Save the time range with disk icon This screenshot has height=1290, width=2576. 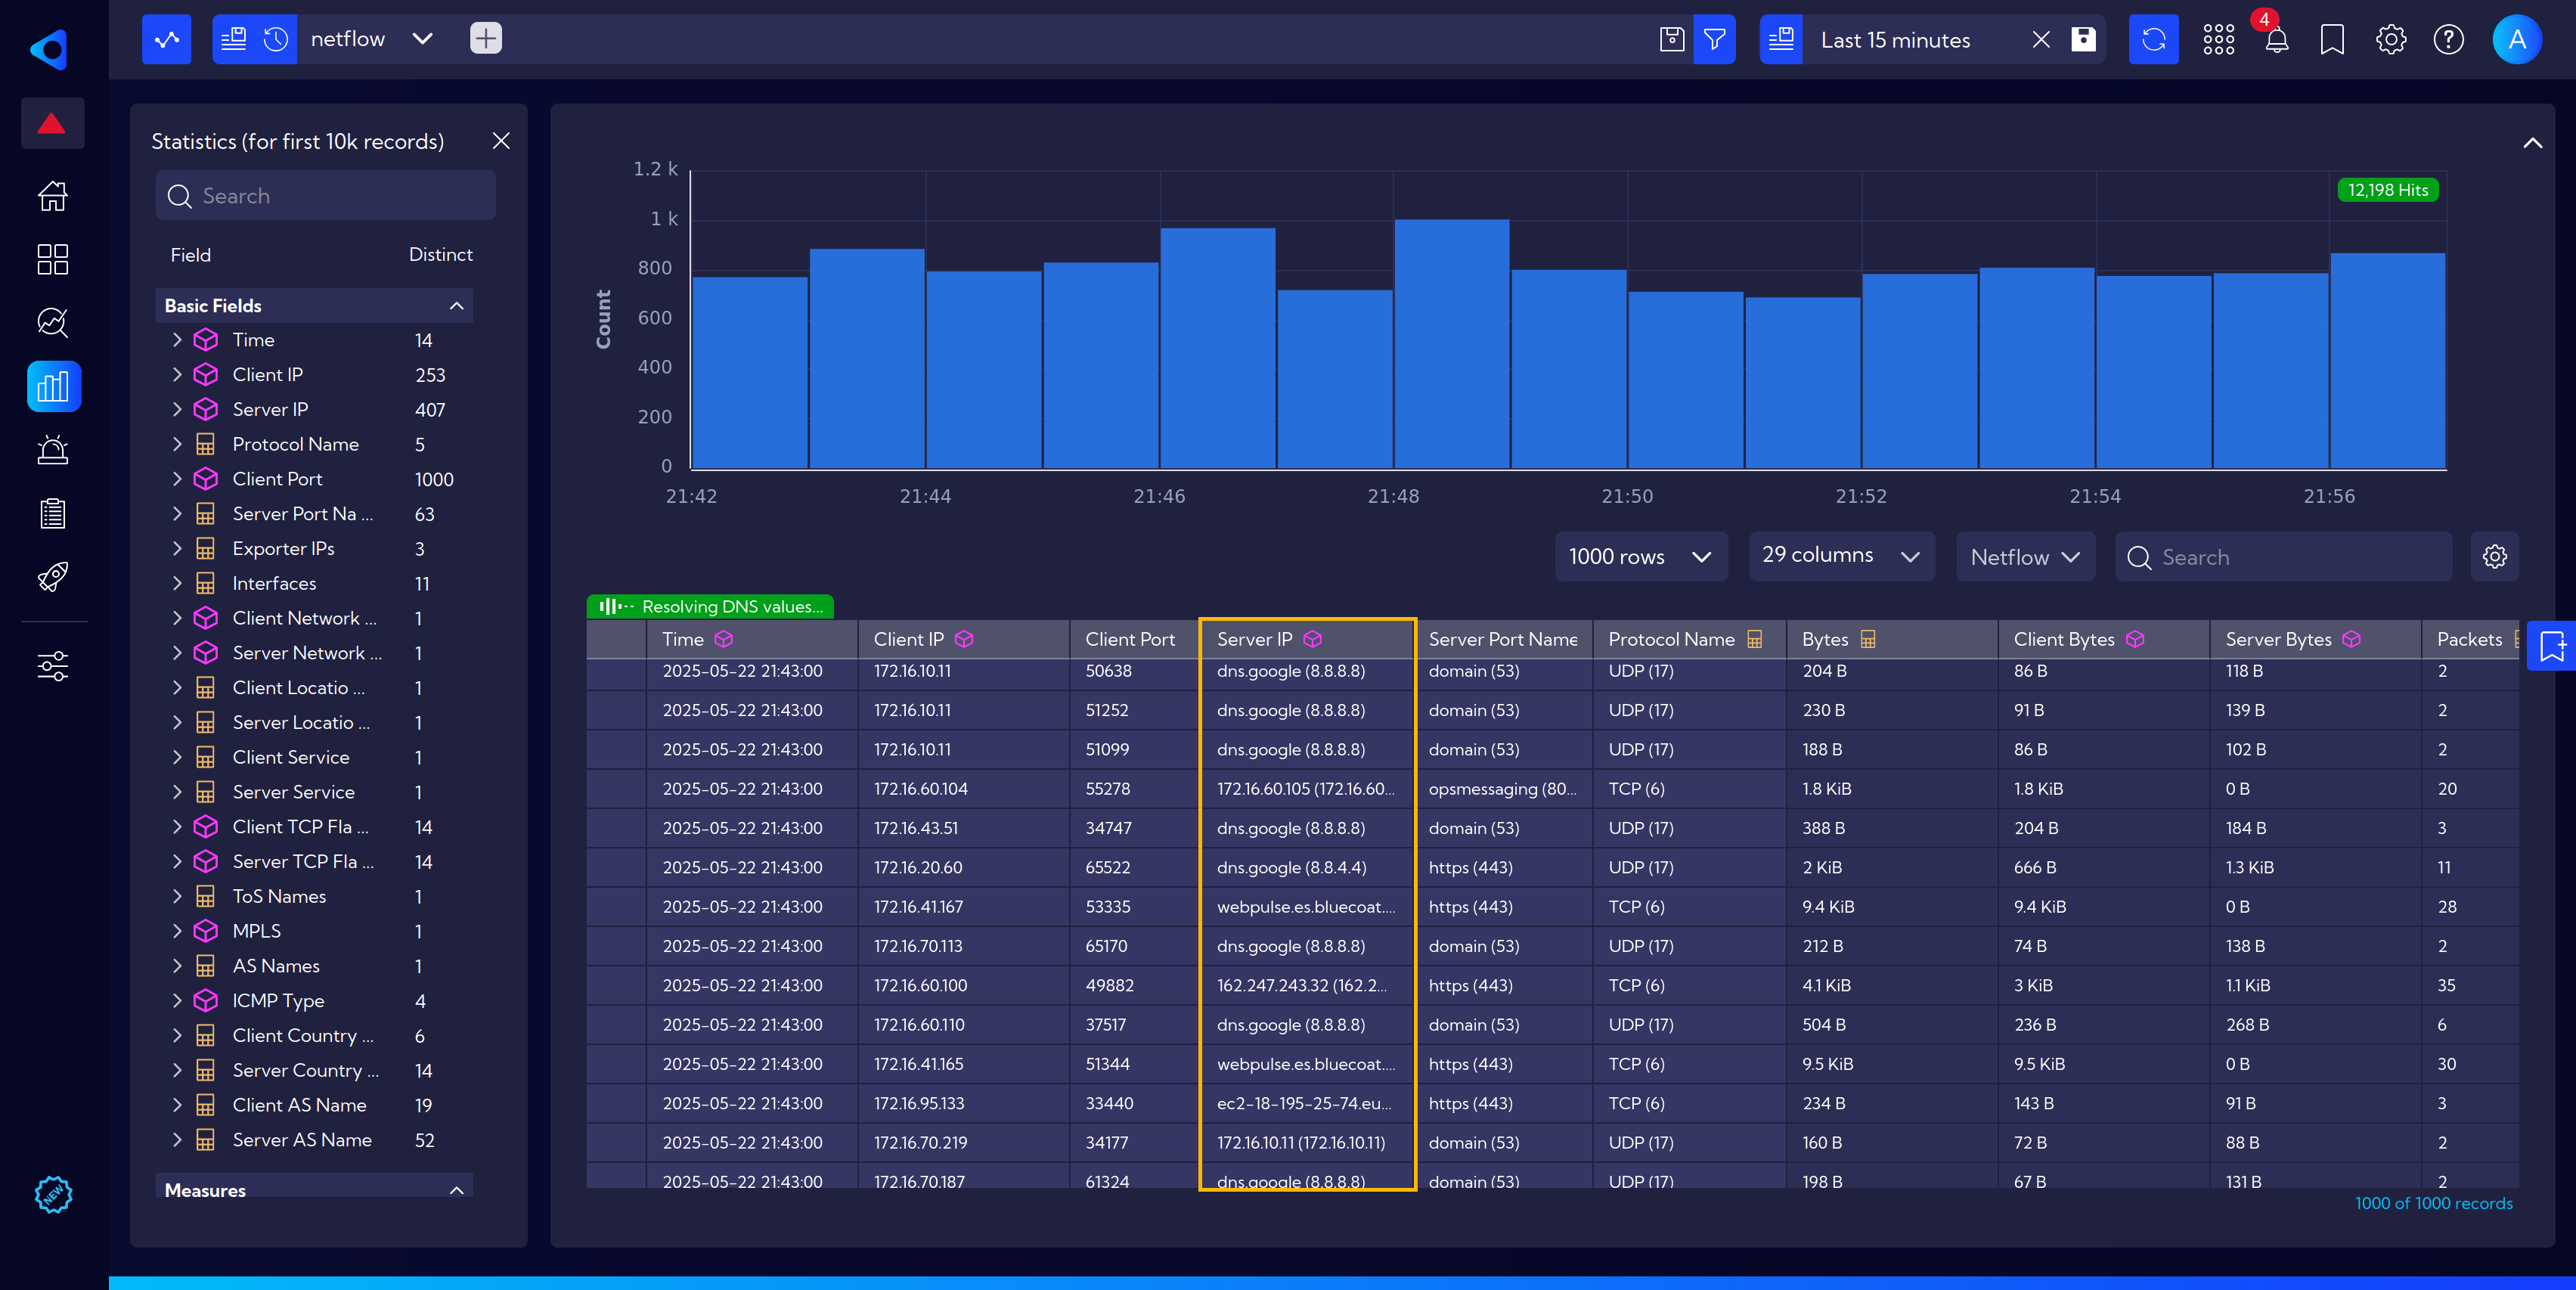(2083, 39)
